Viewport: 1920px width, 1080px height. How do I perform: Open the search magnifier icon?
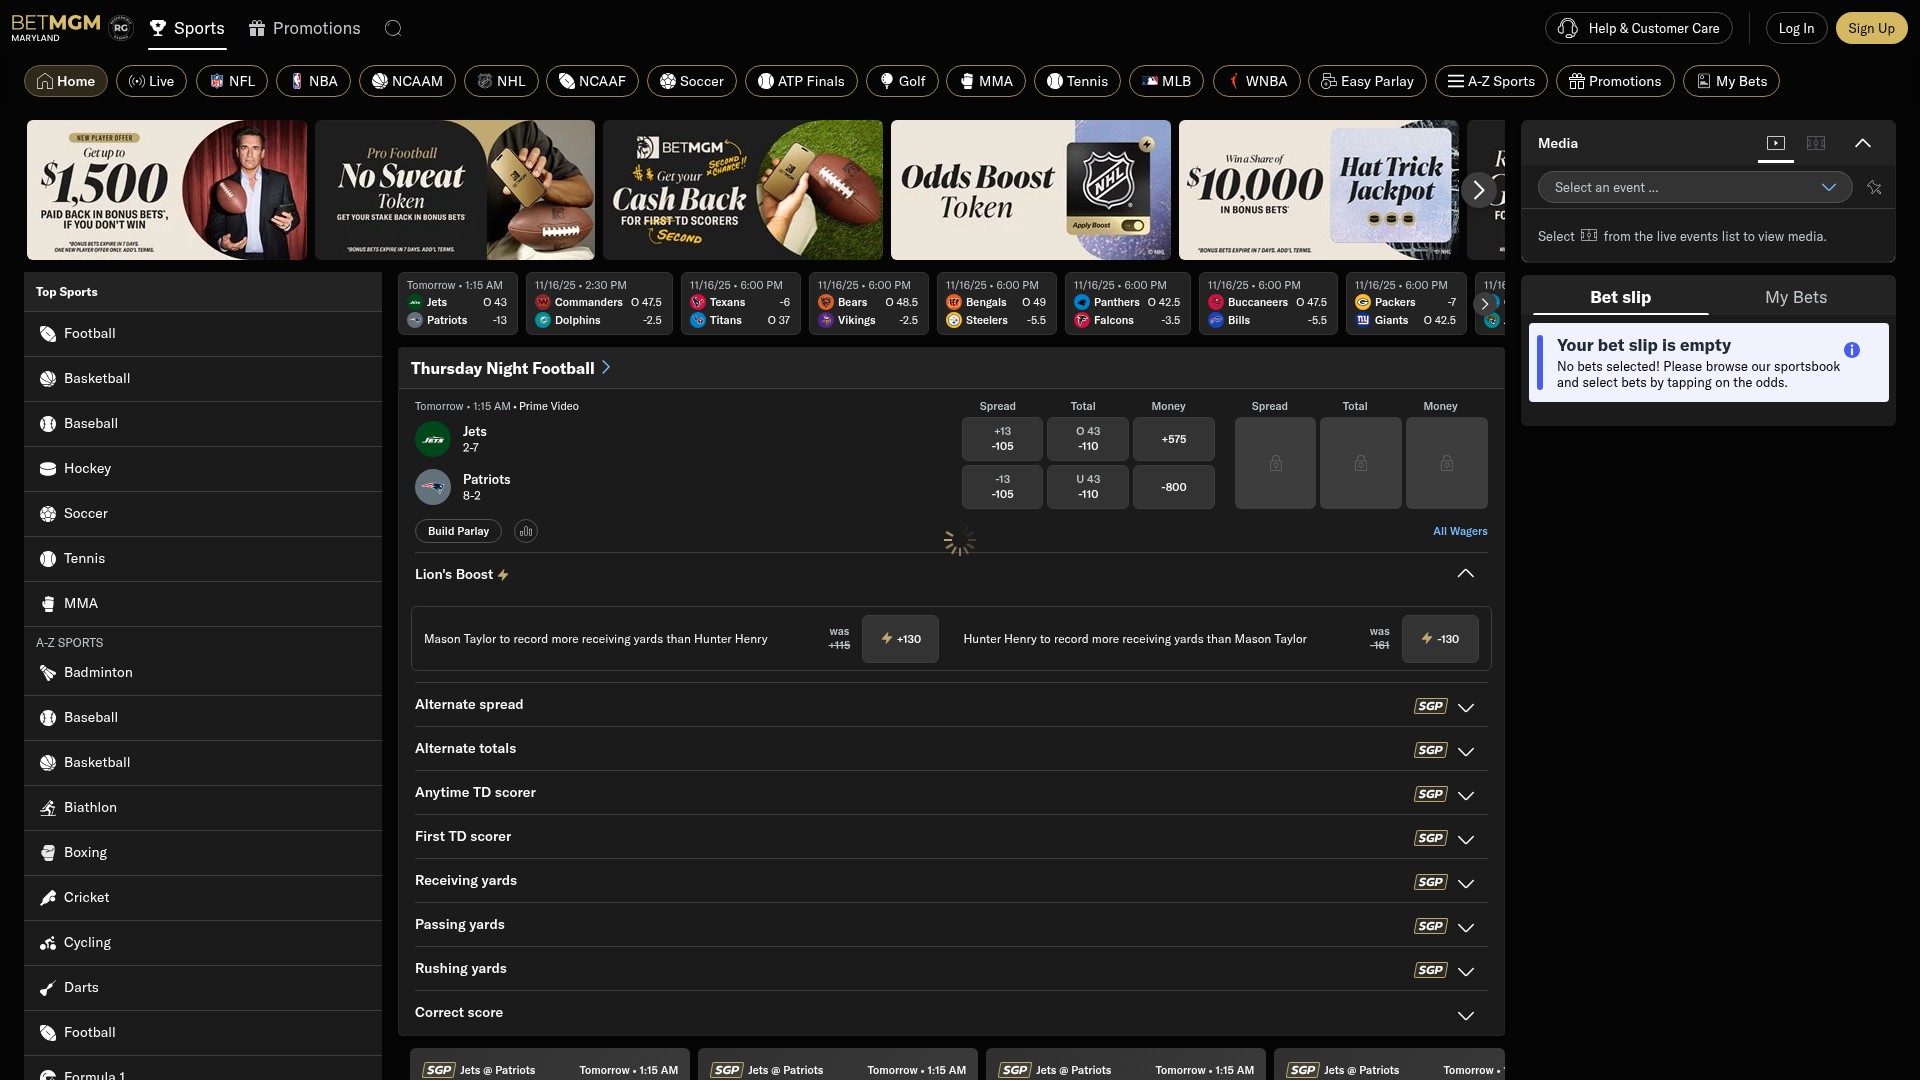pyautogui.click(x=393, y=28)
